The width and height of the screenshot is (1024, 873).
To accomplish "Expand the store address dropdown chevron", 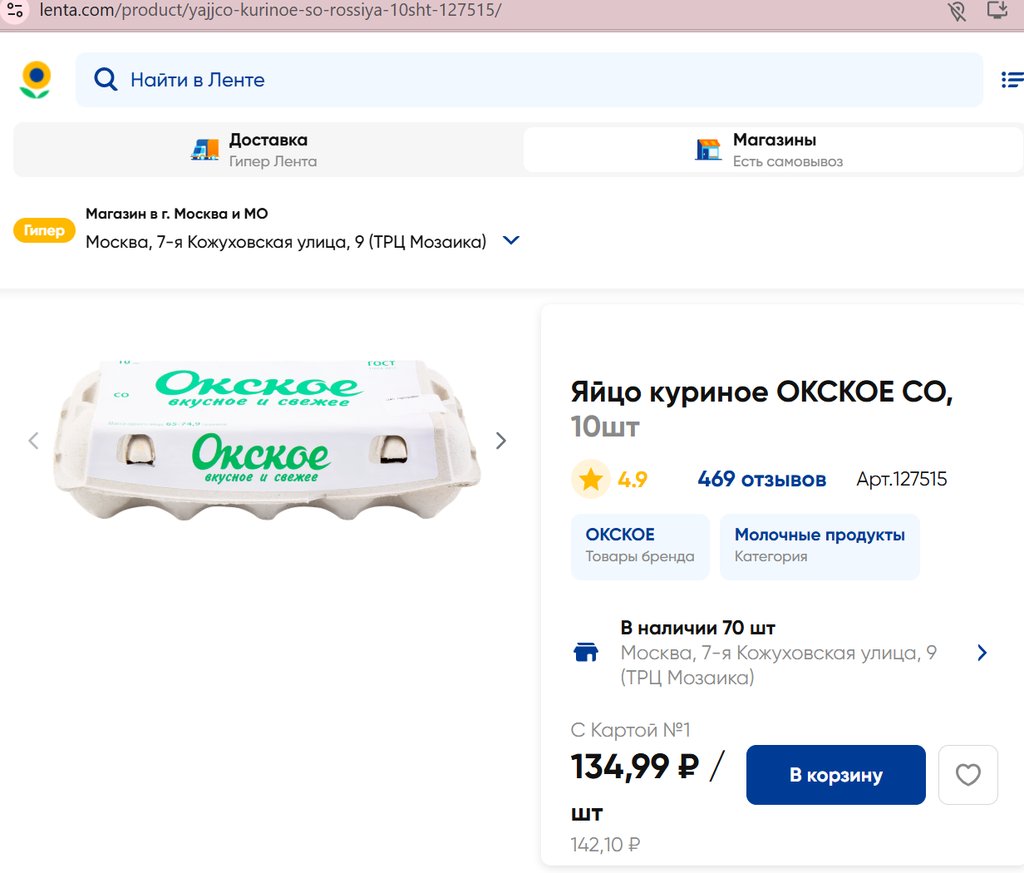I will point(511,241).
